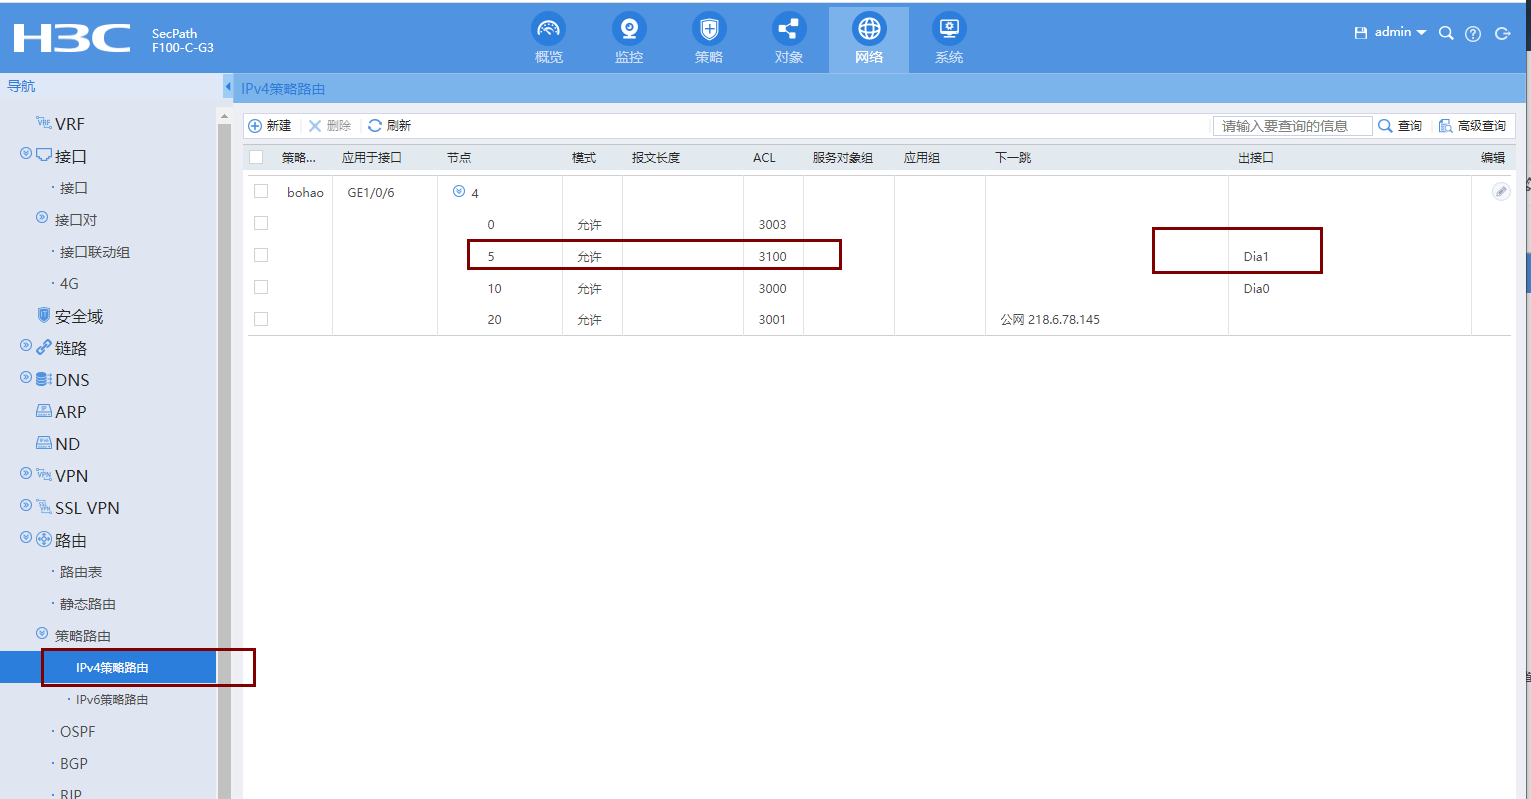Edit the bohao policy using the pencil icon

pyautogui.click(x=1500, y=191)
